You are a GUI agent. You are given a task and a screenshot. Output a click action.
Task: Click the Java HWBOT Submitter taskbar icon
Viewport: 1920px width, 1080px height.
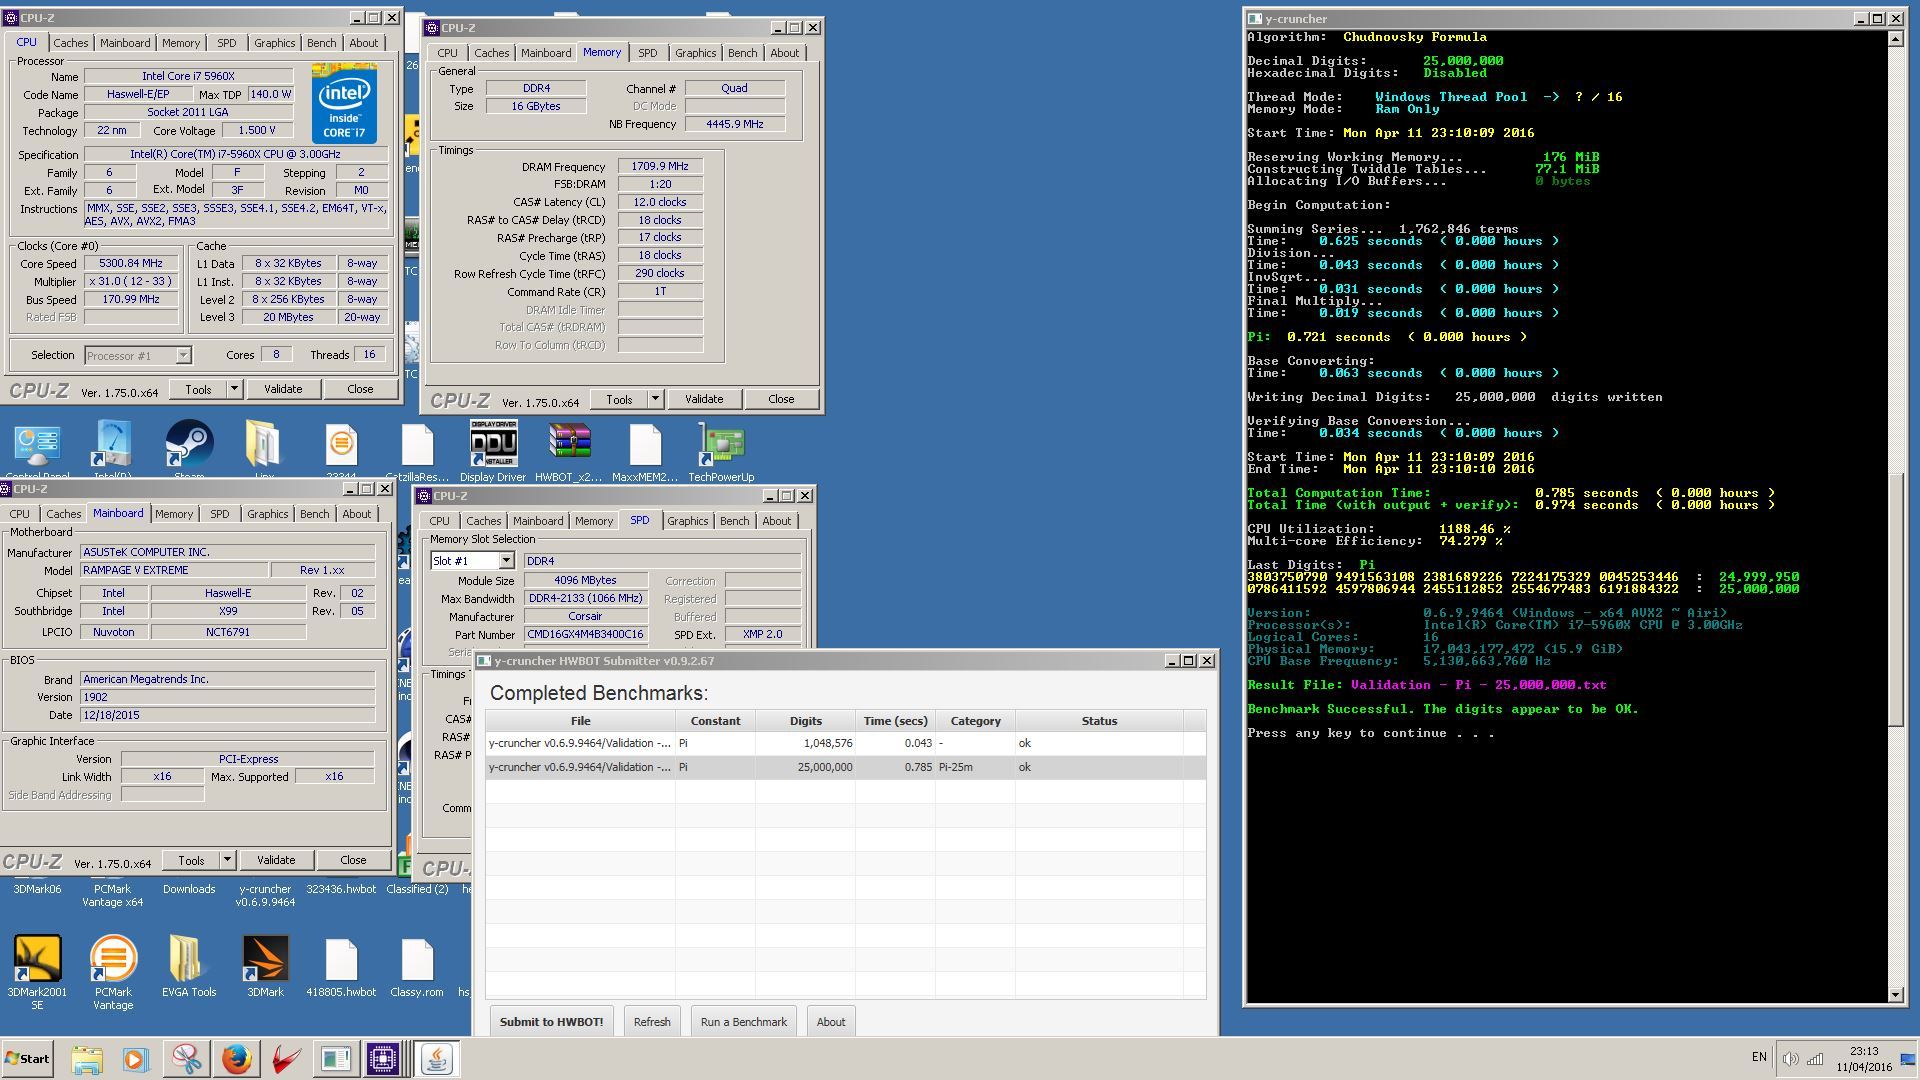pos(436,1058)
